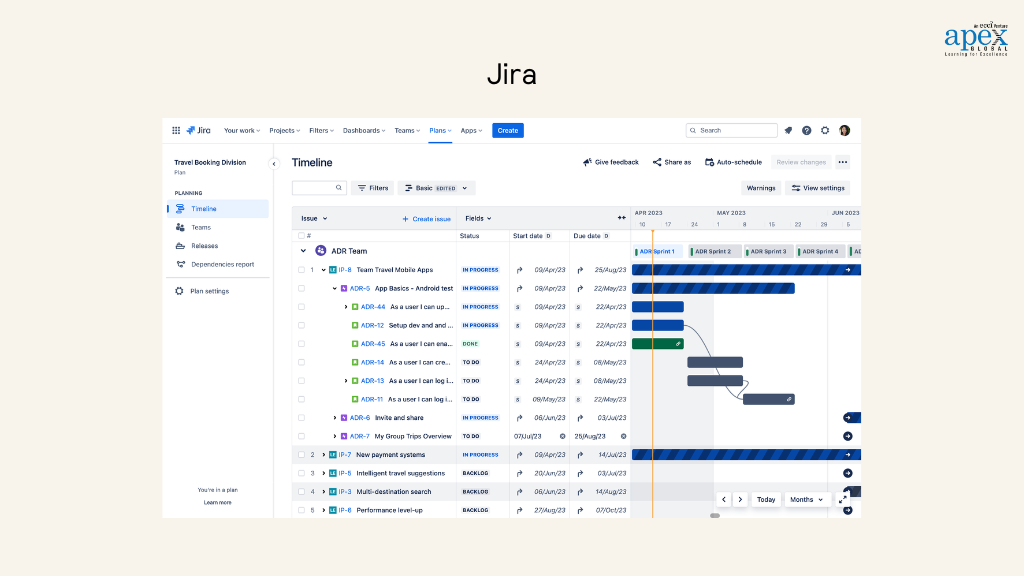Click the Share as button
Screen dimensions: 1024x576
pyautogui.click(x=672, y=162)
